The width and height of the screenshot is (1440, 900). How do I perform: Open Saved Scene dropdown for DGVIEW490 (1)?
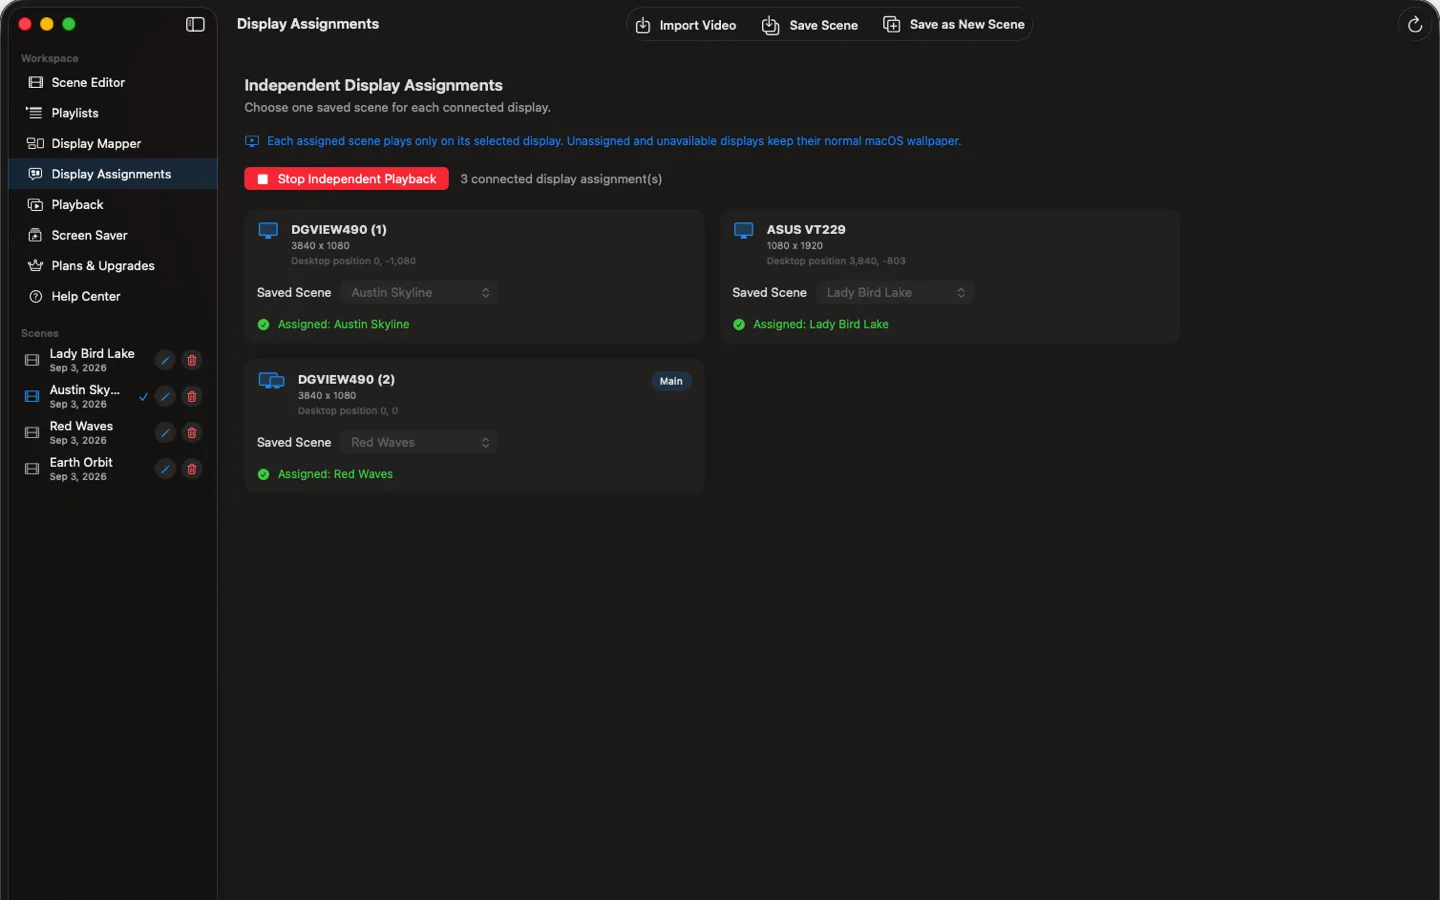click(419, 293)
